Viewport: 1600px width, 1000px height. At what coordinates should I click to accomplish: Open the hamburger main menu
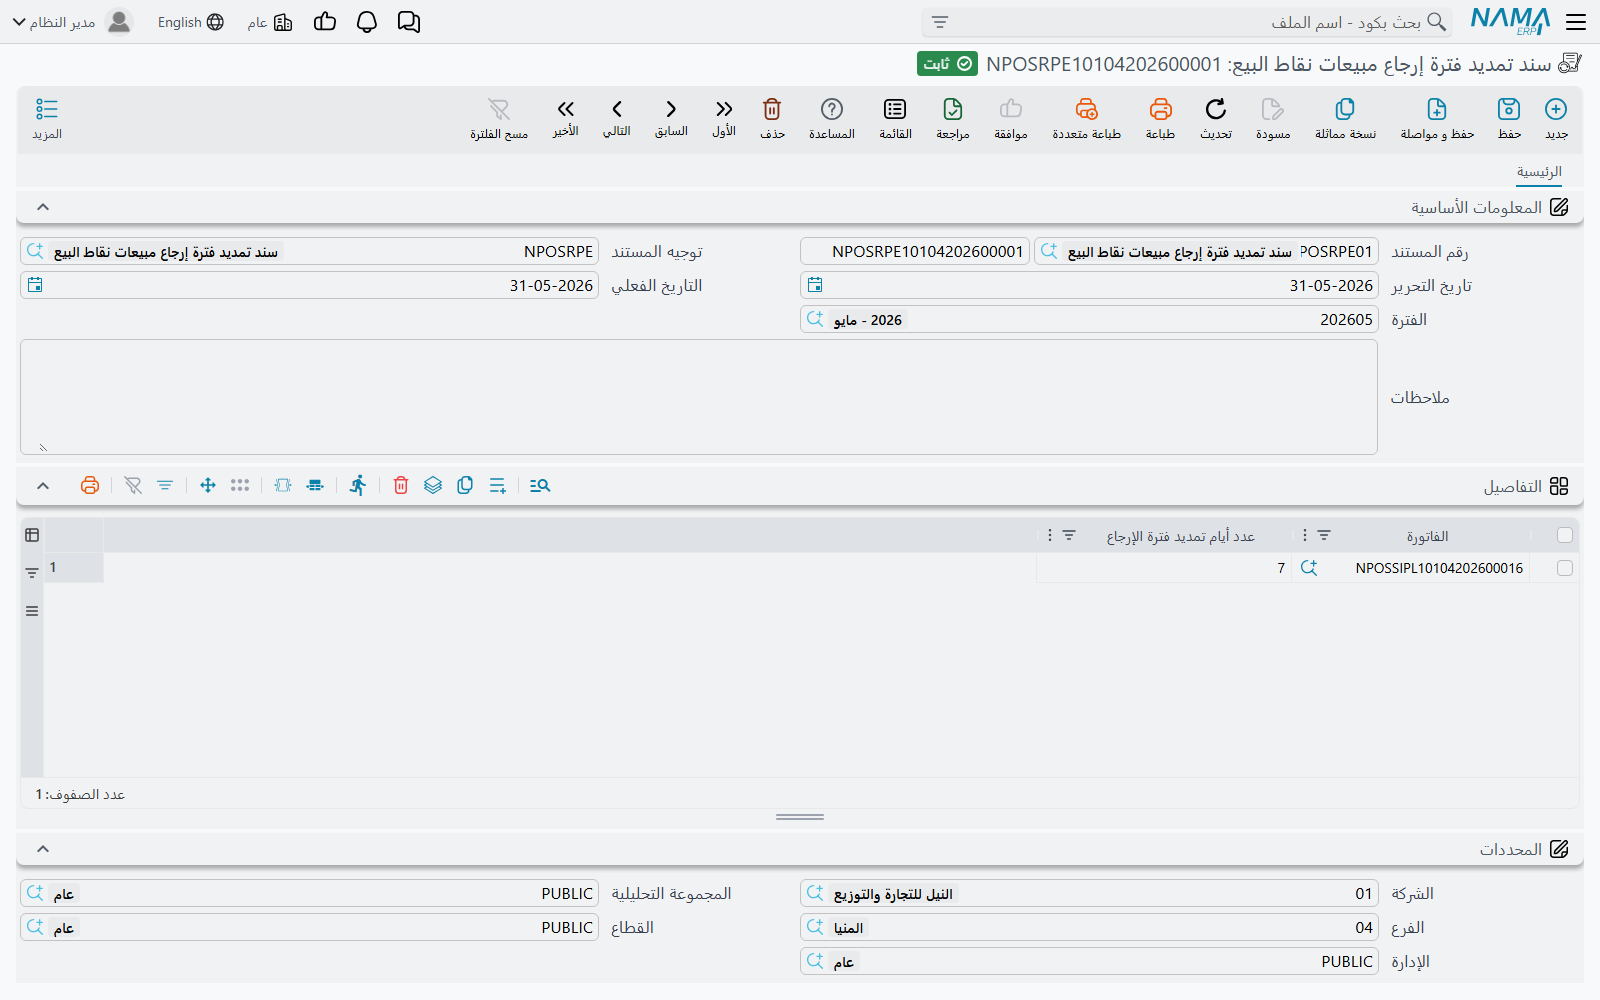[x=1577, y=22]
